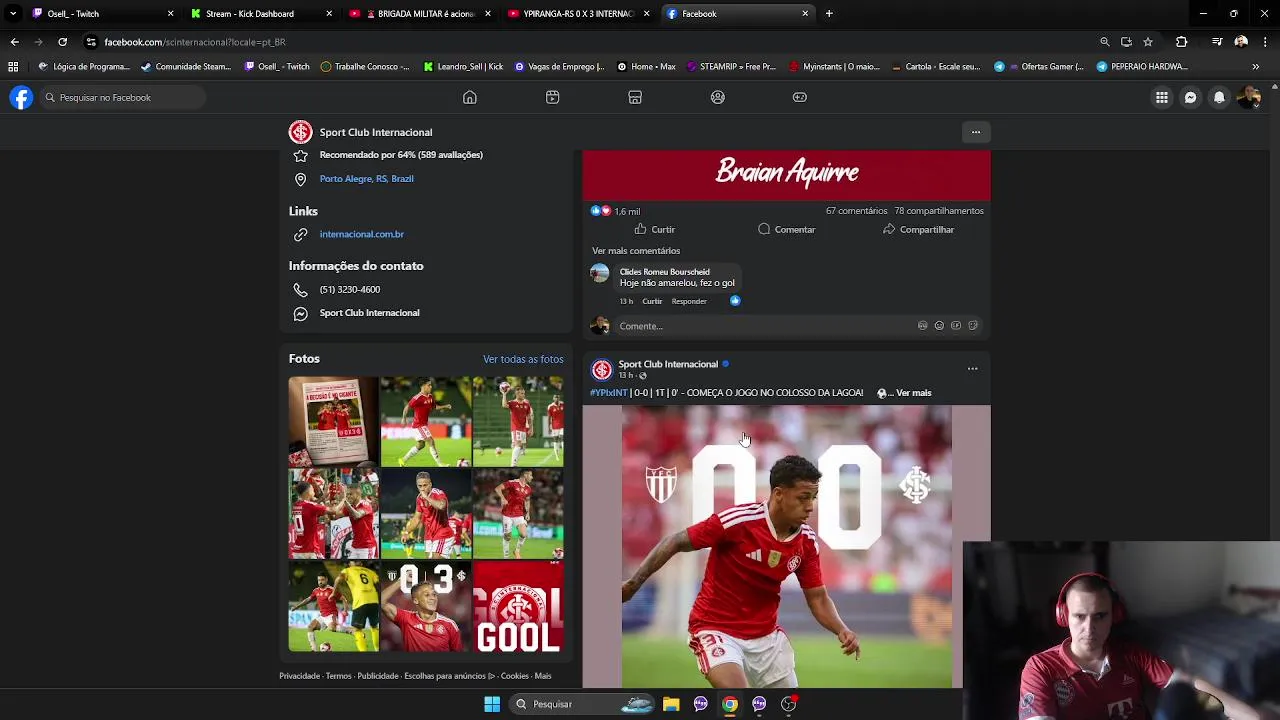This screenshot has height=720, width=1280.
Task: Open the 78 compartilhamentos count
Action: coord(939,211)
